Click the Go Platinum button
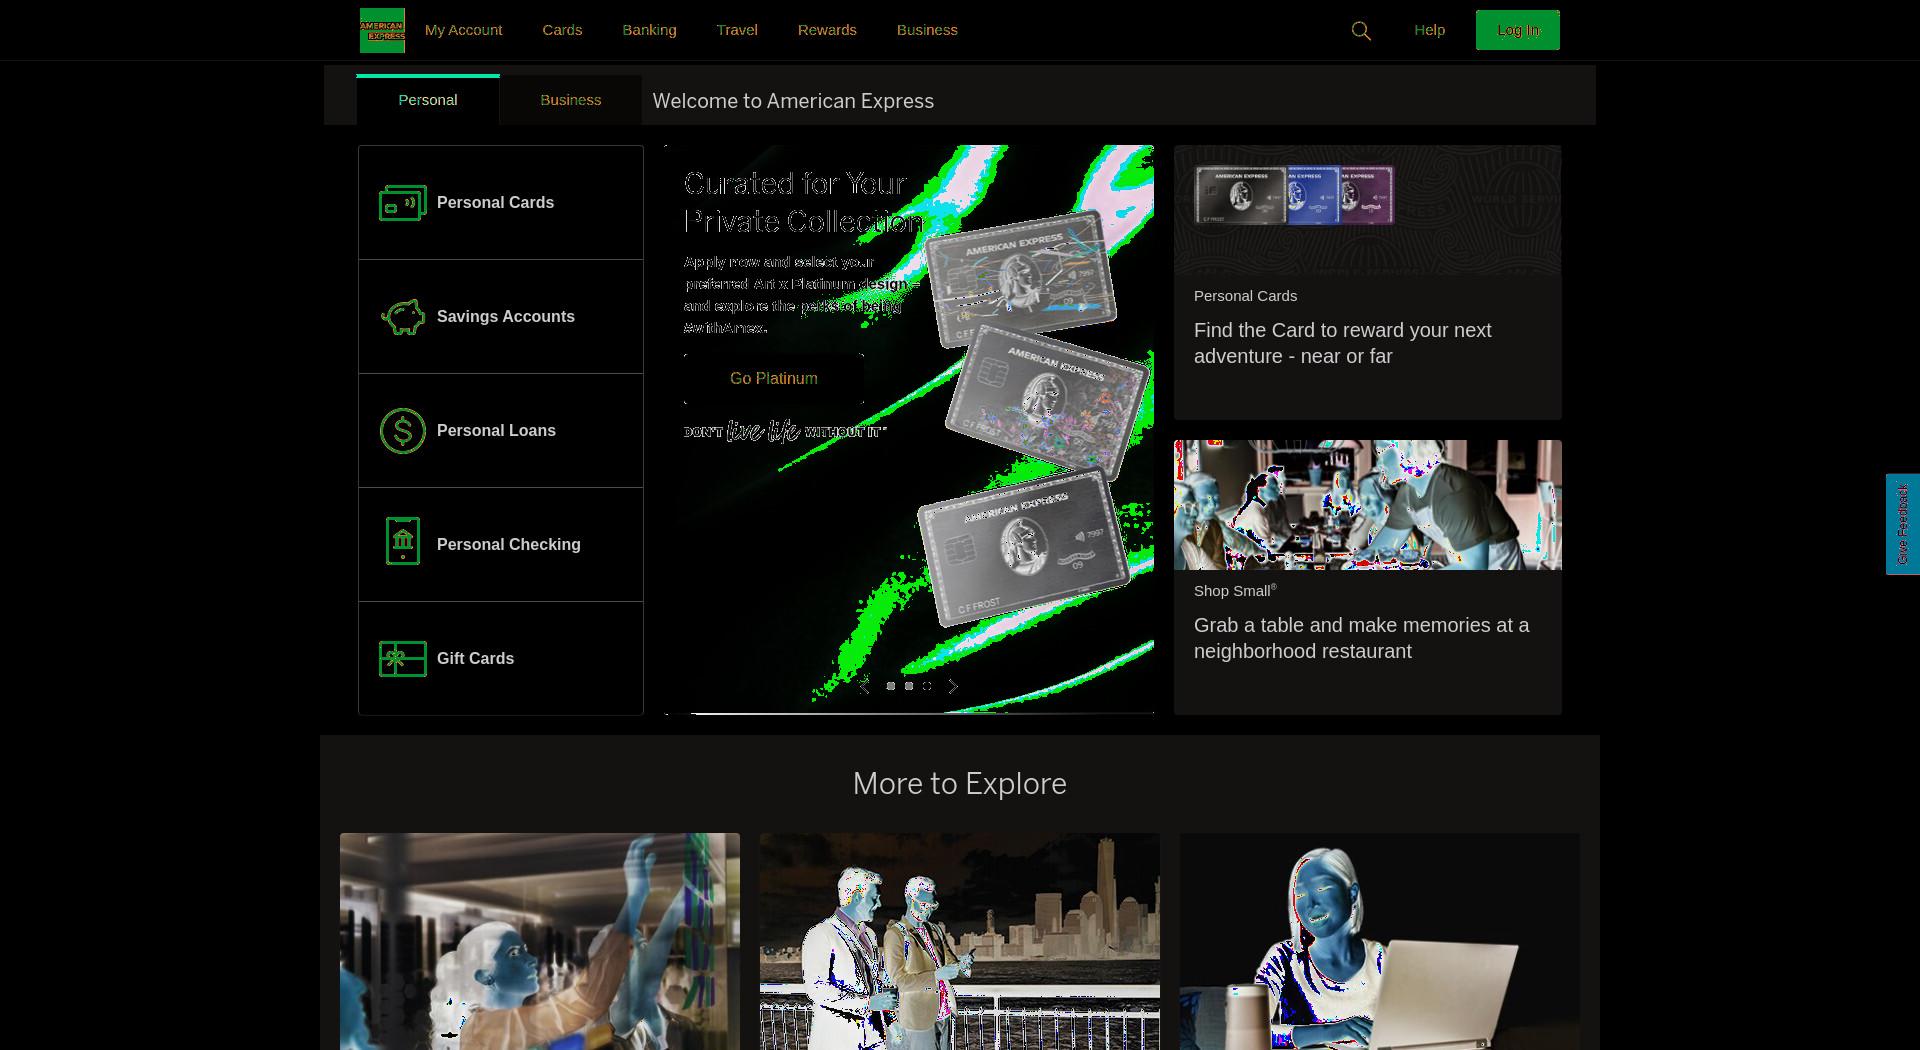Viewport: 1920px width, 1050px height. [x=774, y=378]
